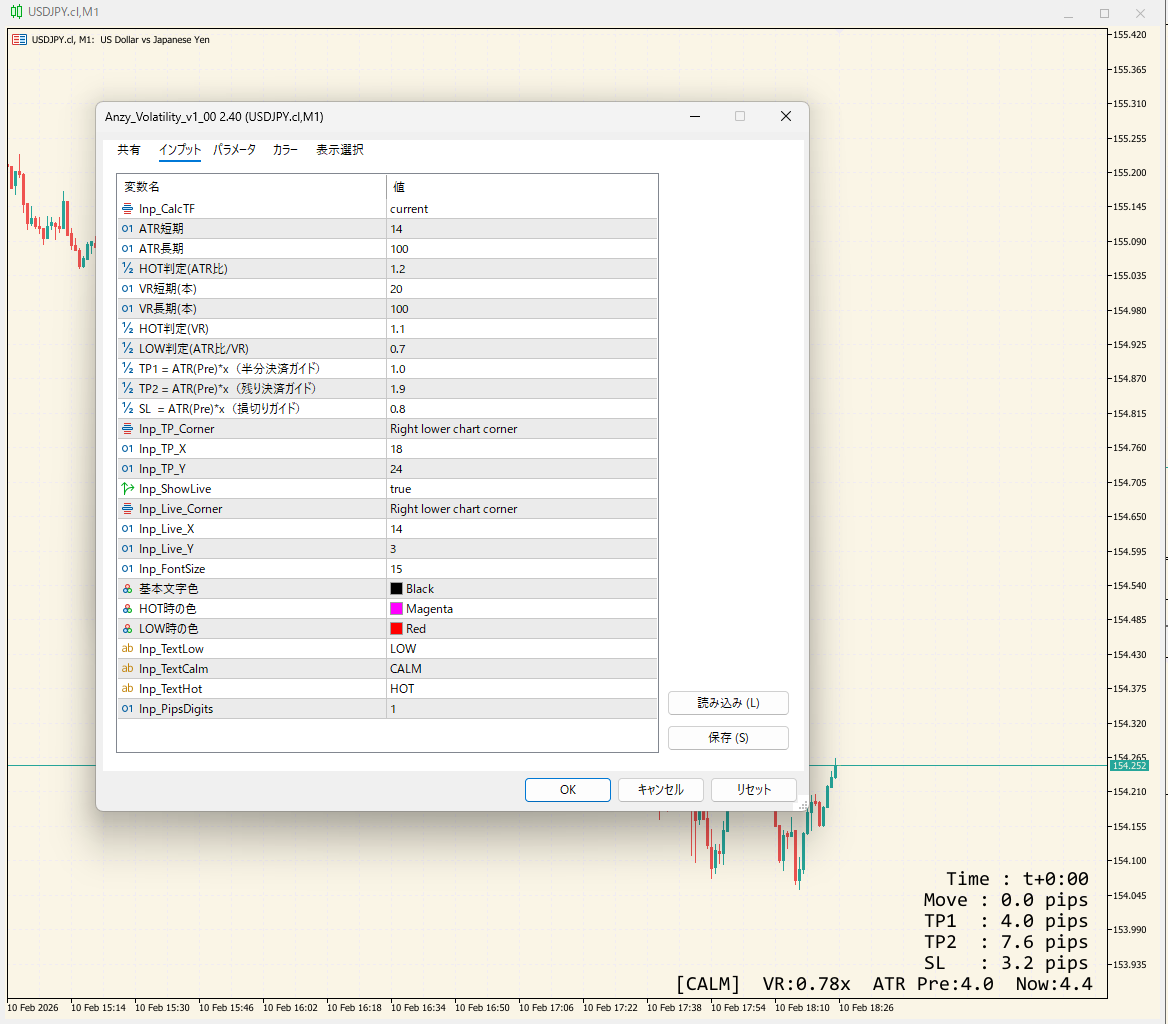Click the enum icon beside Inp_CalcTF

[127, 209]
